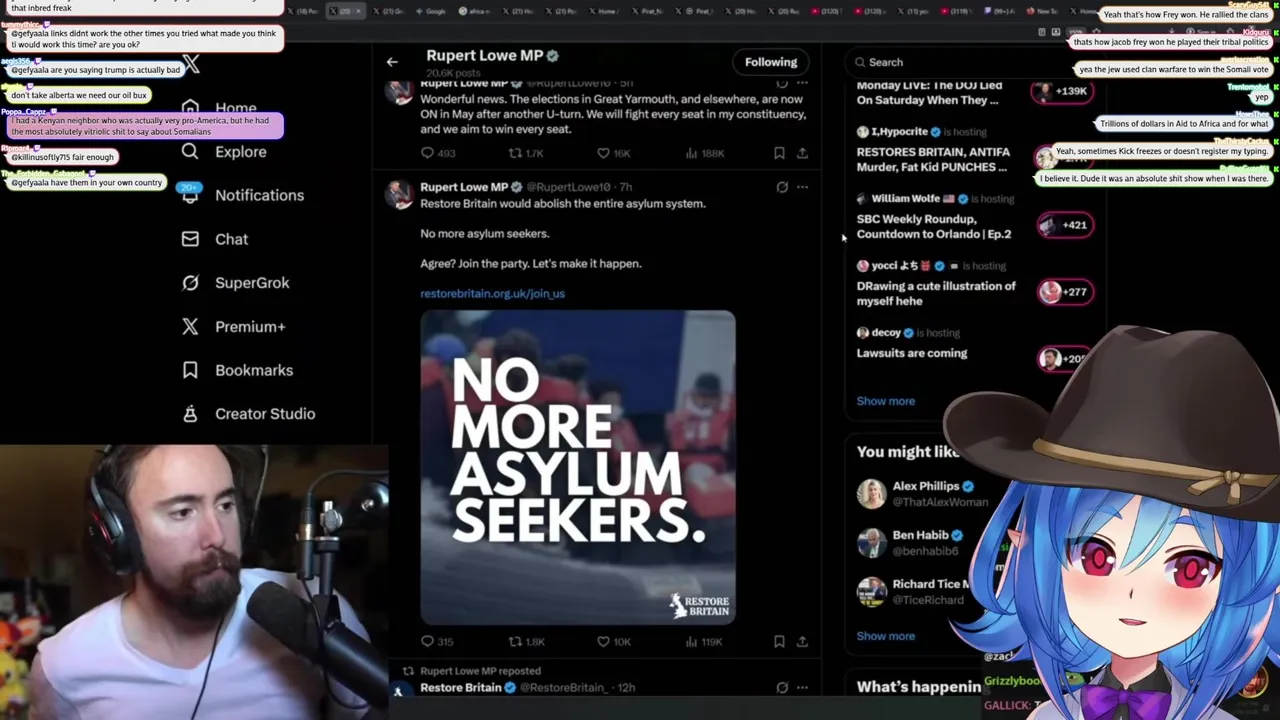Image resolution: width=1280 pixels, height=720 pixels.
Task: Click Alex Phillips' profile picture
Action: [x=871, y=494]
